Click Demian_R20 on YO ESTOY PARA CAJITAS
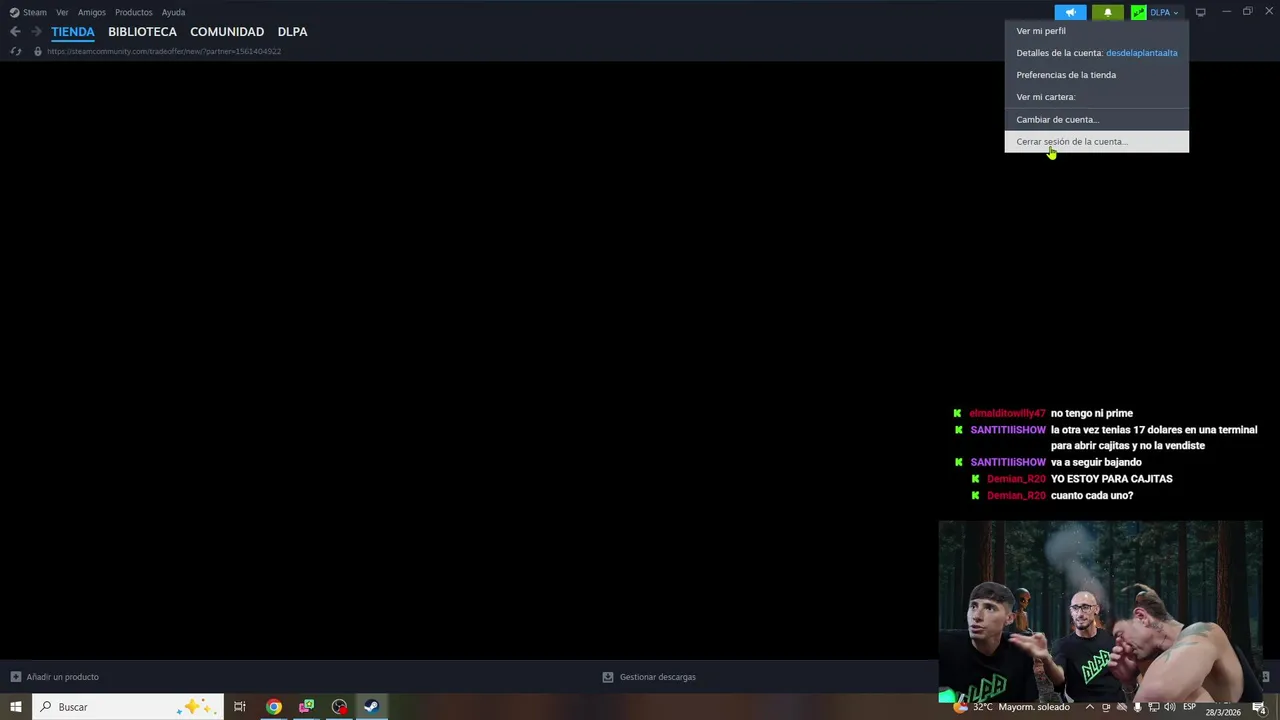 pos(1016,479)
